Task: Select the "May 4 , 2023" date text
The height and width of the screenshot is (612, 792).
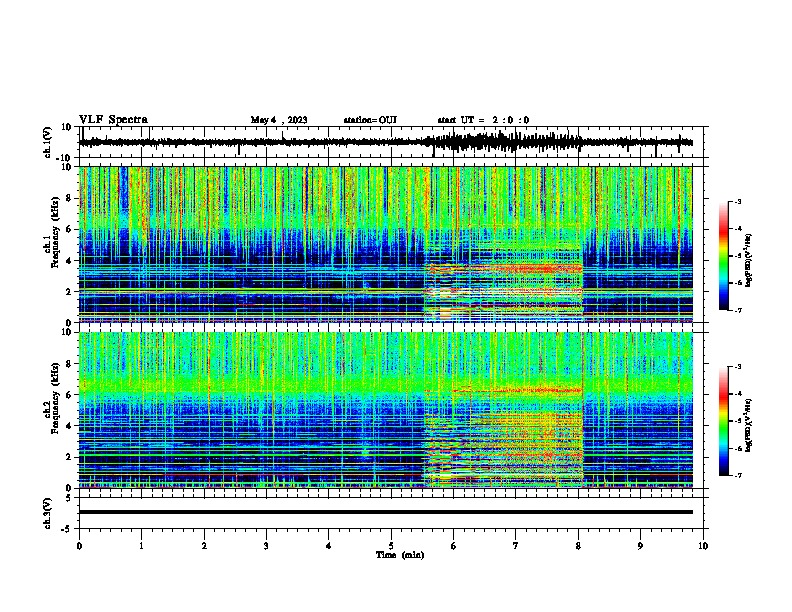Action: tap(279, 120)
